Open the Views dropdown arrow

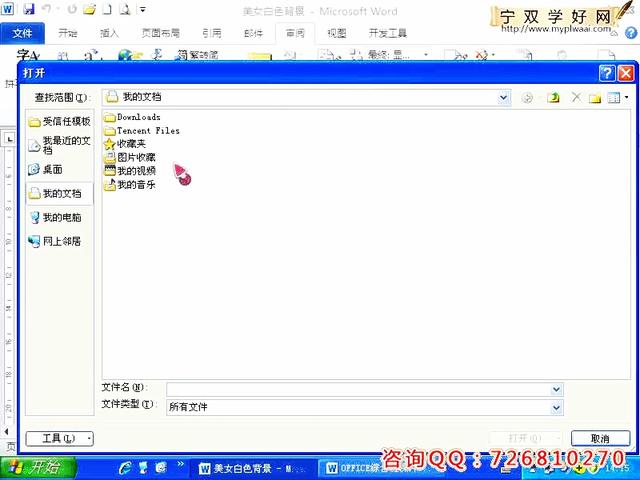[627, 98]
